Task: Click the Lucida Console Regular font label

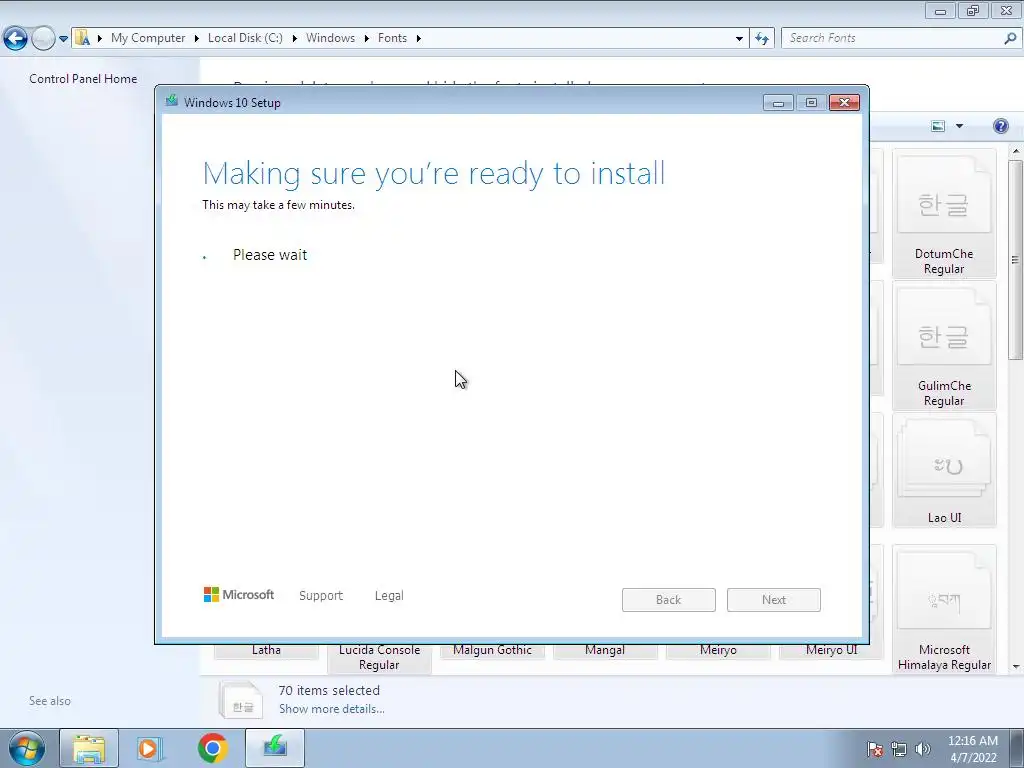Action: pyautogui.click(x=379, y=658)
